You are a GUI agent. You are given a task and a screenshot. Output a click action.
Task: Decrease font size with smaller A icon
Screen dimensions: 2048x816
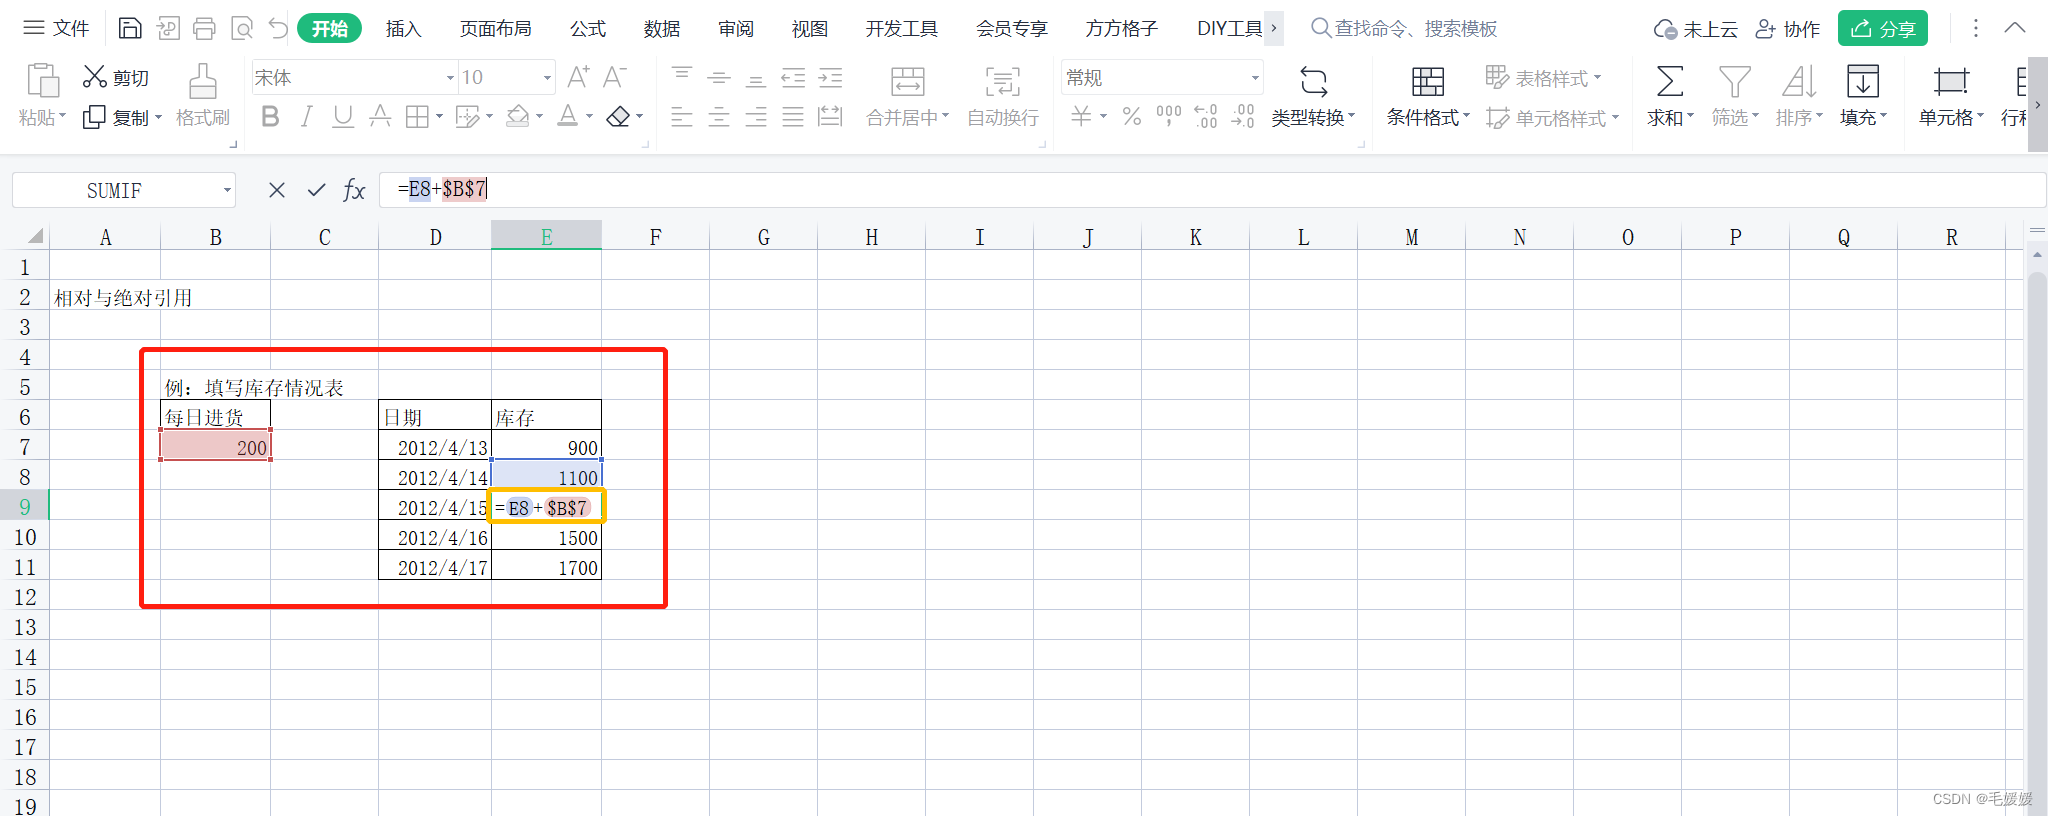pos(614,77)
